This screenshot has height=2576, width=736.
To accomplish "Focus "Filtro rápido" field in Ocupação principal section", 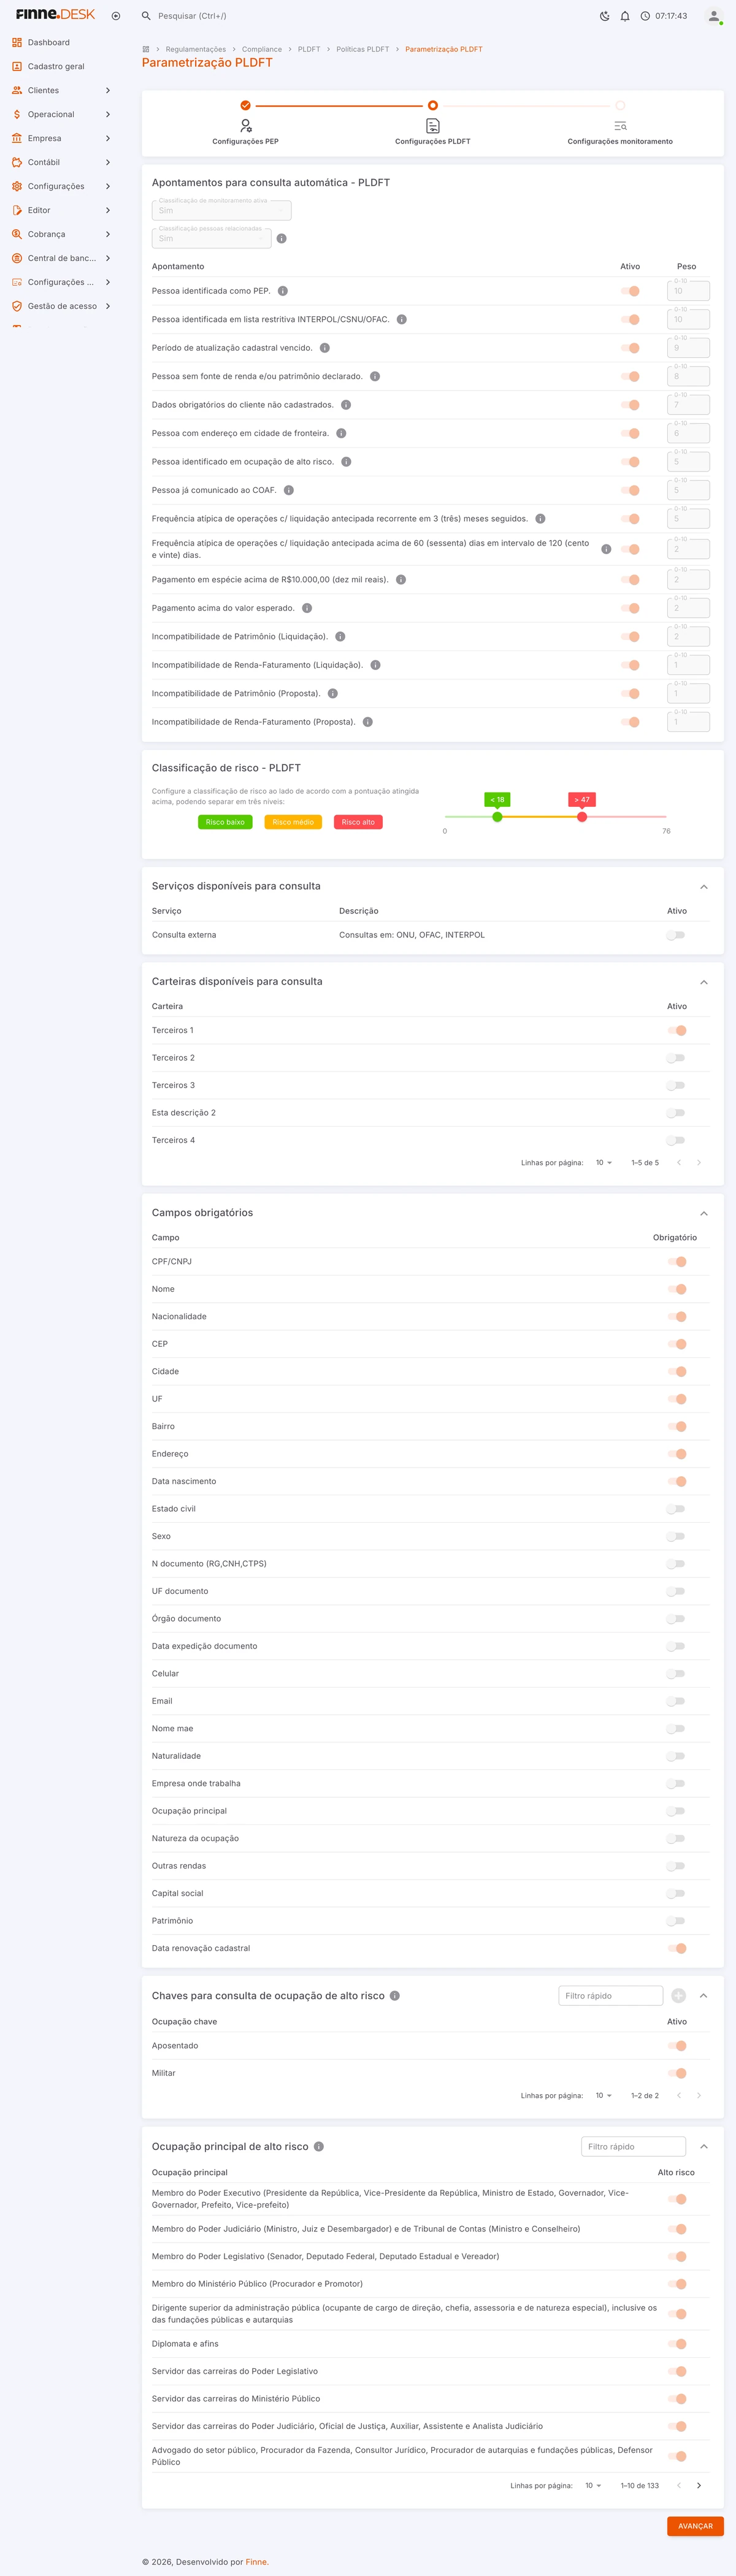I will 633,2146.
